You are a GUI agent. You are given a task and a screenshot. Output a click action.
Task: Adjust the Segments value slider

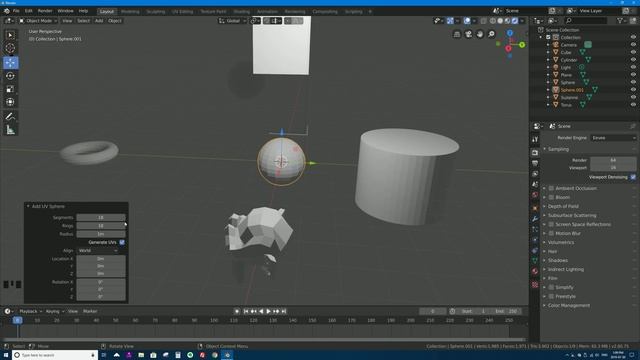[101, 218]
